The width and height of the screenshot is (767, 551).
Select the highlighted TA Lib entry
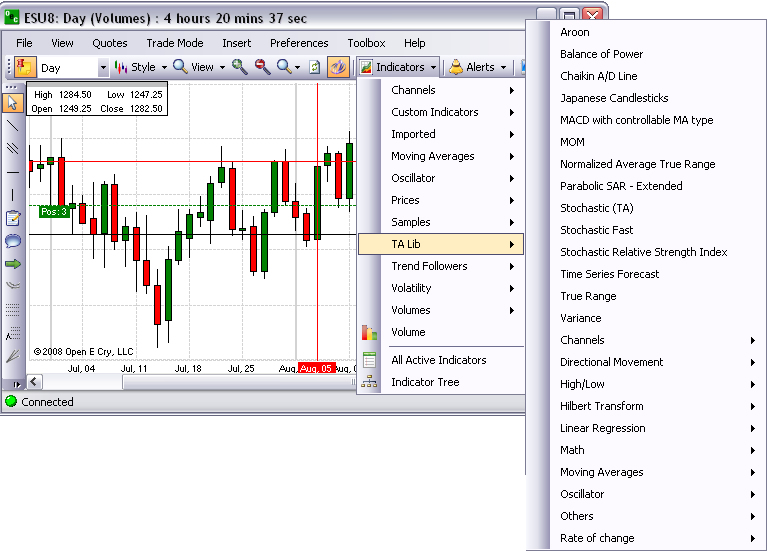coord(441,244)
